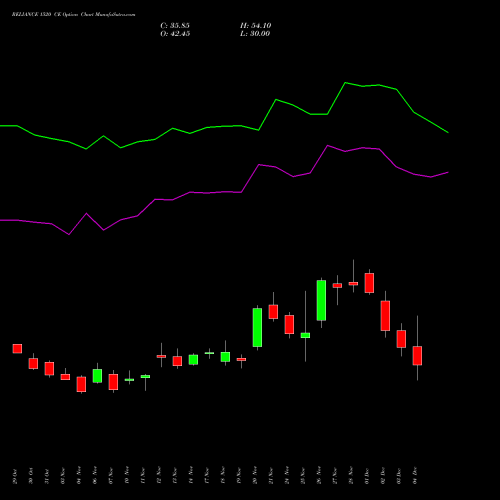Click the 12 Nov date label
The height and width of the screenshot is (500, 500).
(x=159, y=475)
